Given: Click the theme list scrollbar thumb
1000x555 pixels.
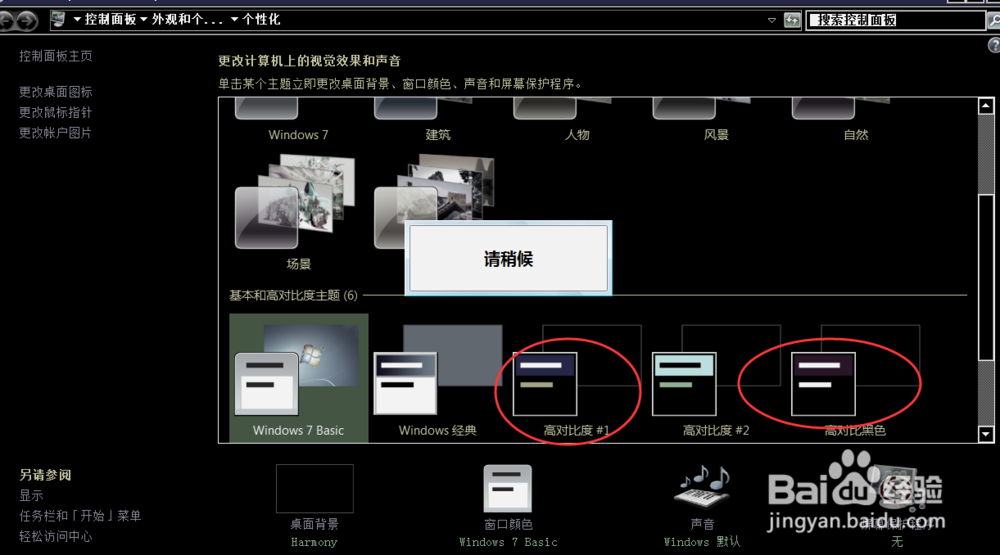Looking at the screenshot, I should [986, 278].
